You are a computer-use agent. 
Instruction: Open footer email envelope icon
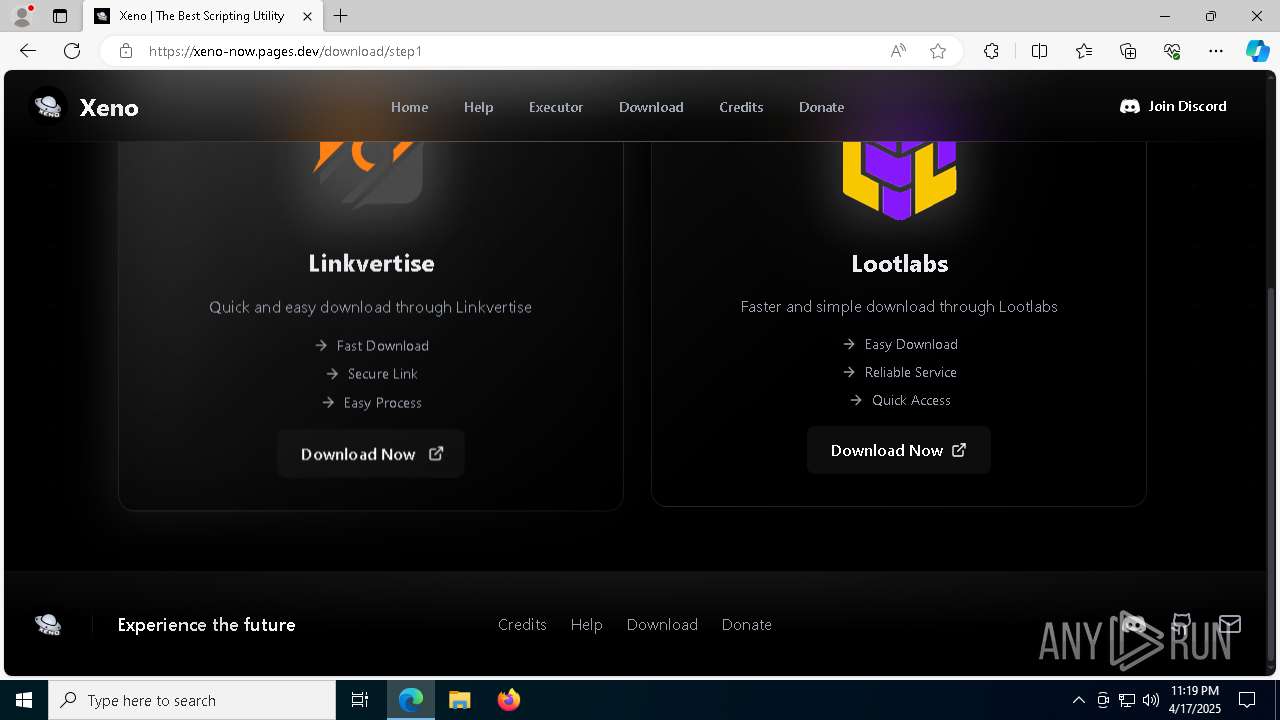coord(1230,624)
